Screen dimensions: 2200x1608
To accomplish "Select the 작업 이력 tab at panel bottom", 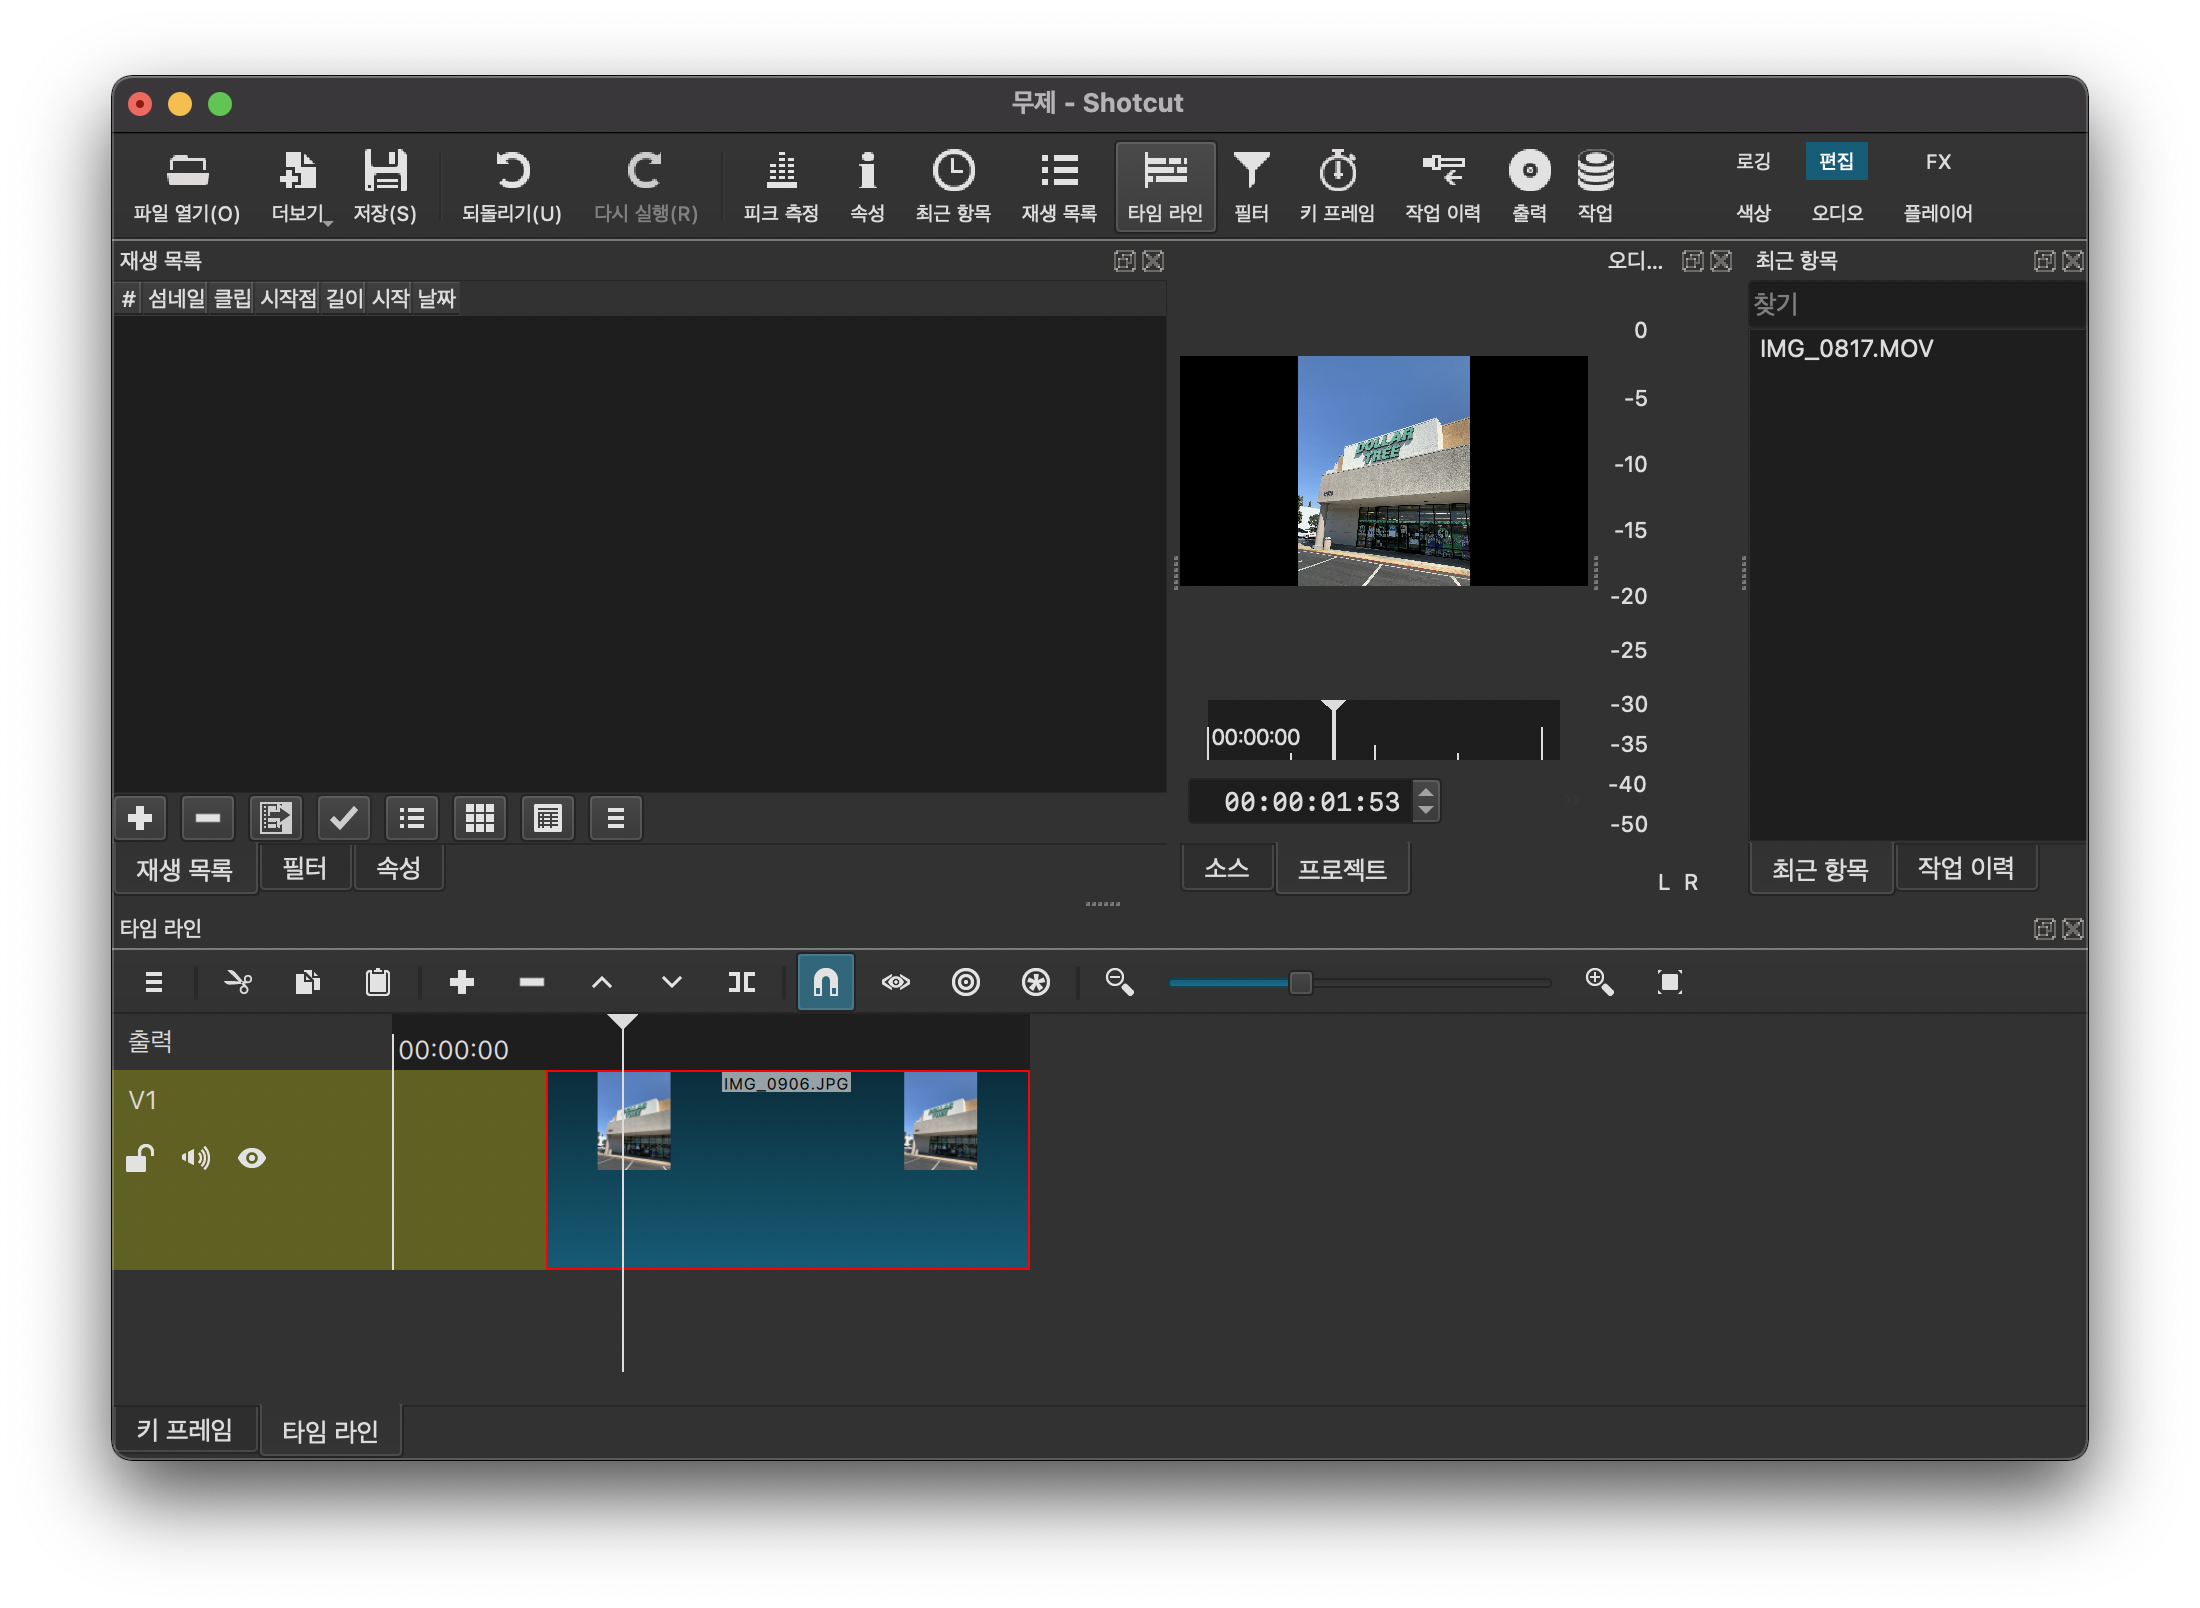I will [1965, 869].
